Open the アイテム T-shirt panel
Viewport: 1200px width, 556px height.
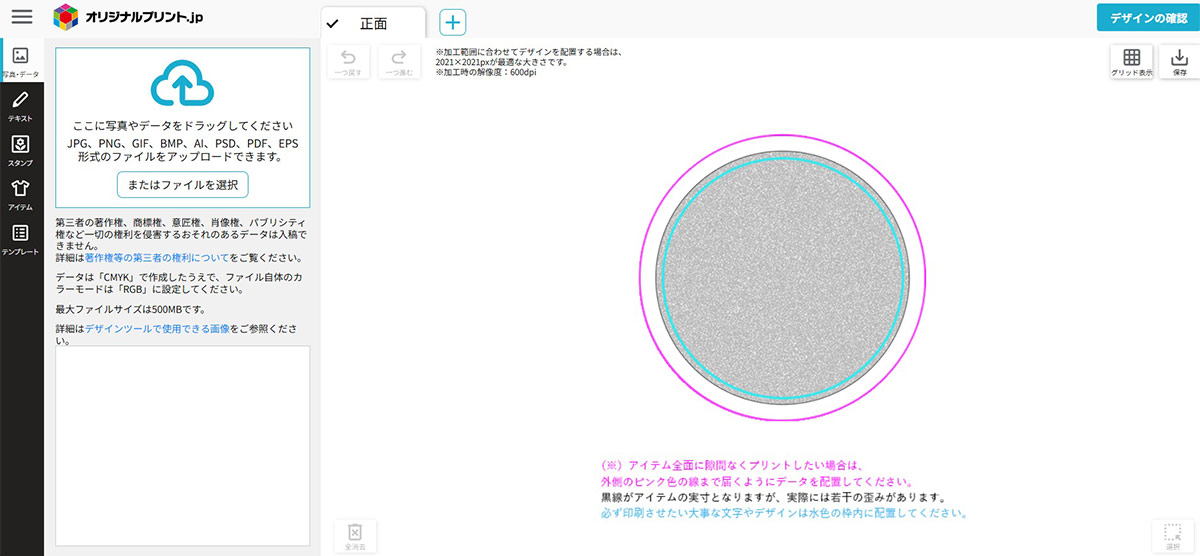(21, 195)
